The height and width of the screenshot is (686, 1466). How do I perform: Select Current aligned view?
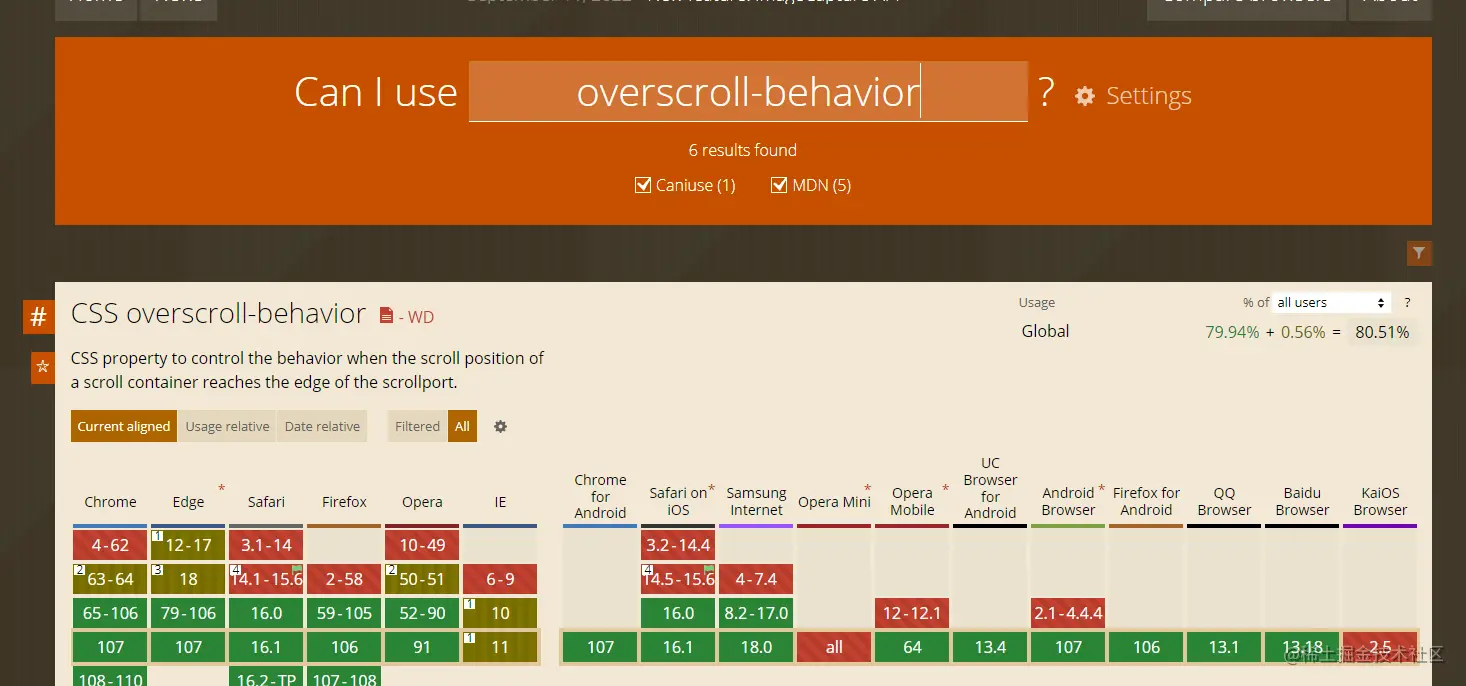124,426
